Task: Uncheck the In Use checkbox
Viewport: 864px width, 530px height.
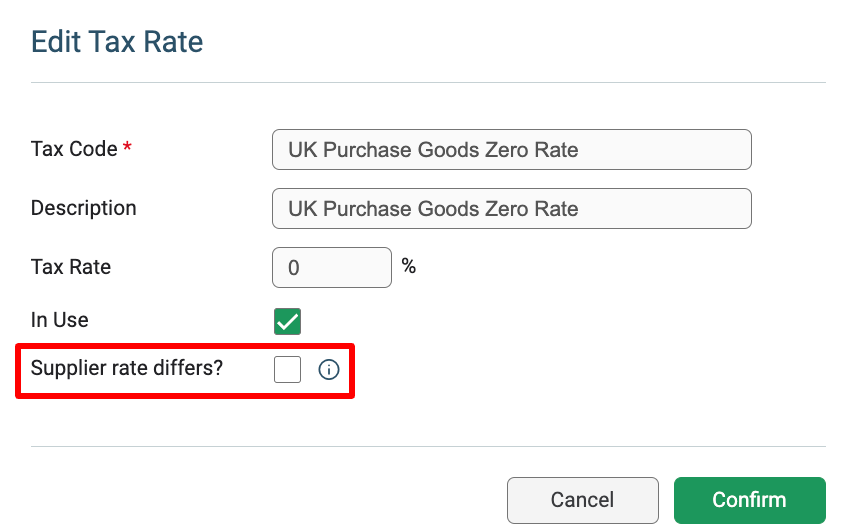Action: (x=287, y=321)
